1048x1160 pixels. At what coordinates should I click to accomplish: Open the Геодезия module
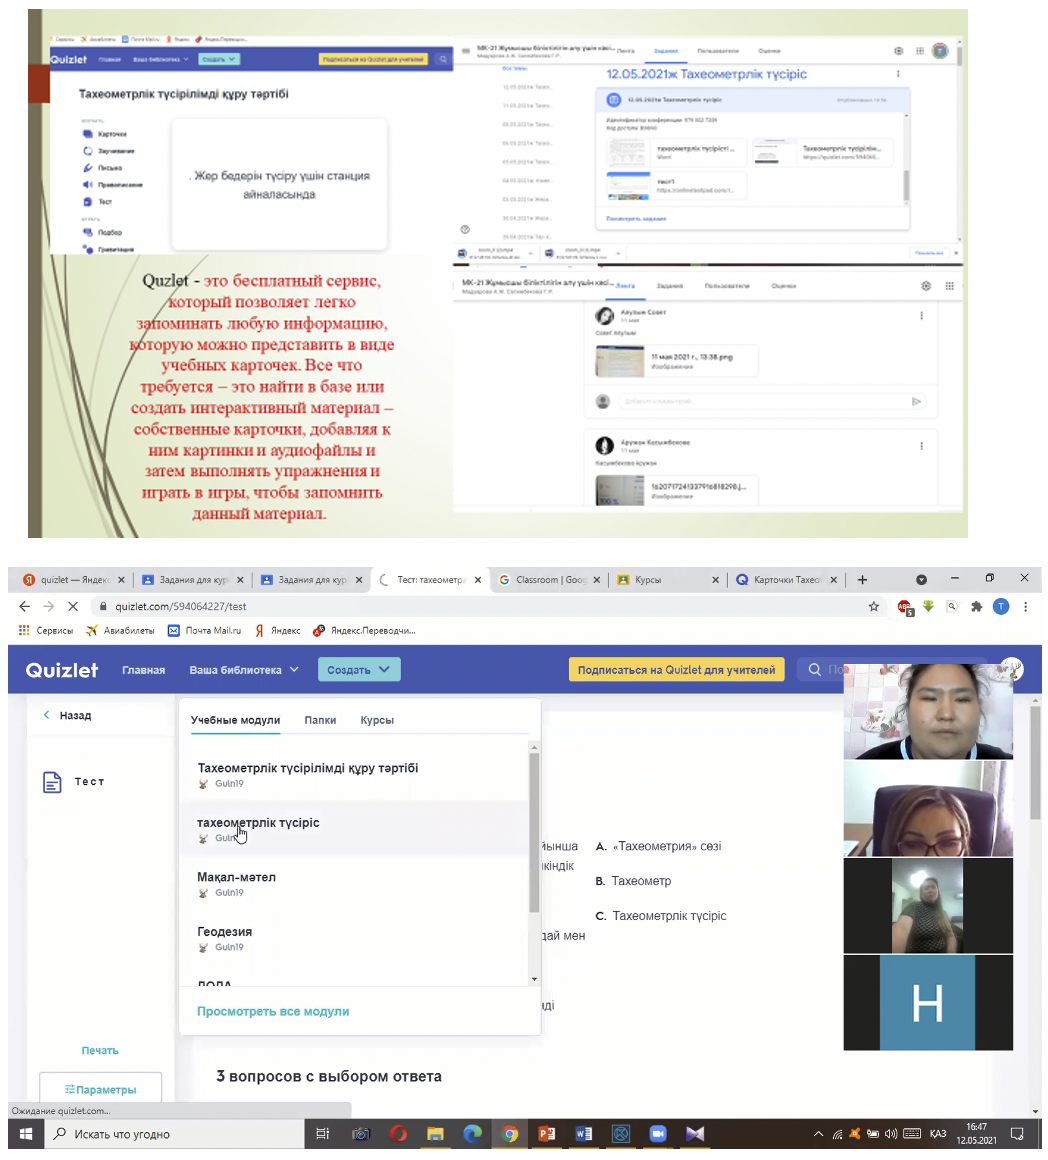(354, 938)
